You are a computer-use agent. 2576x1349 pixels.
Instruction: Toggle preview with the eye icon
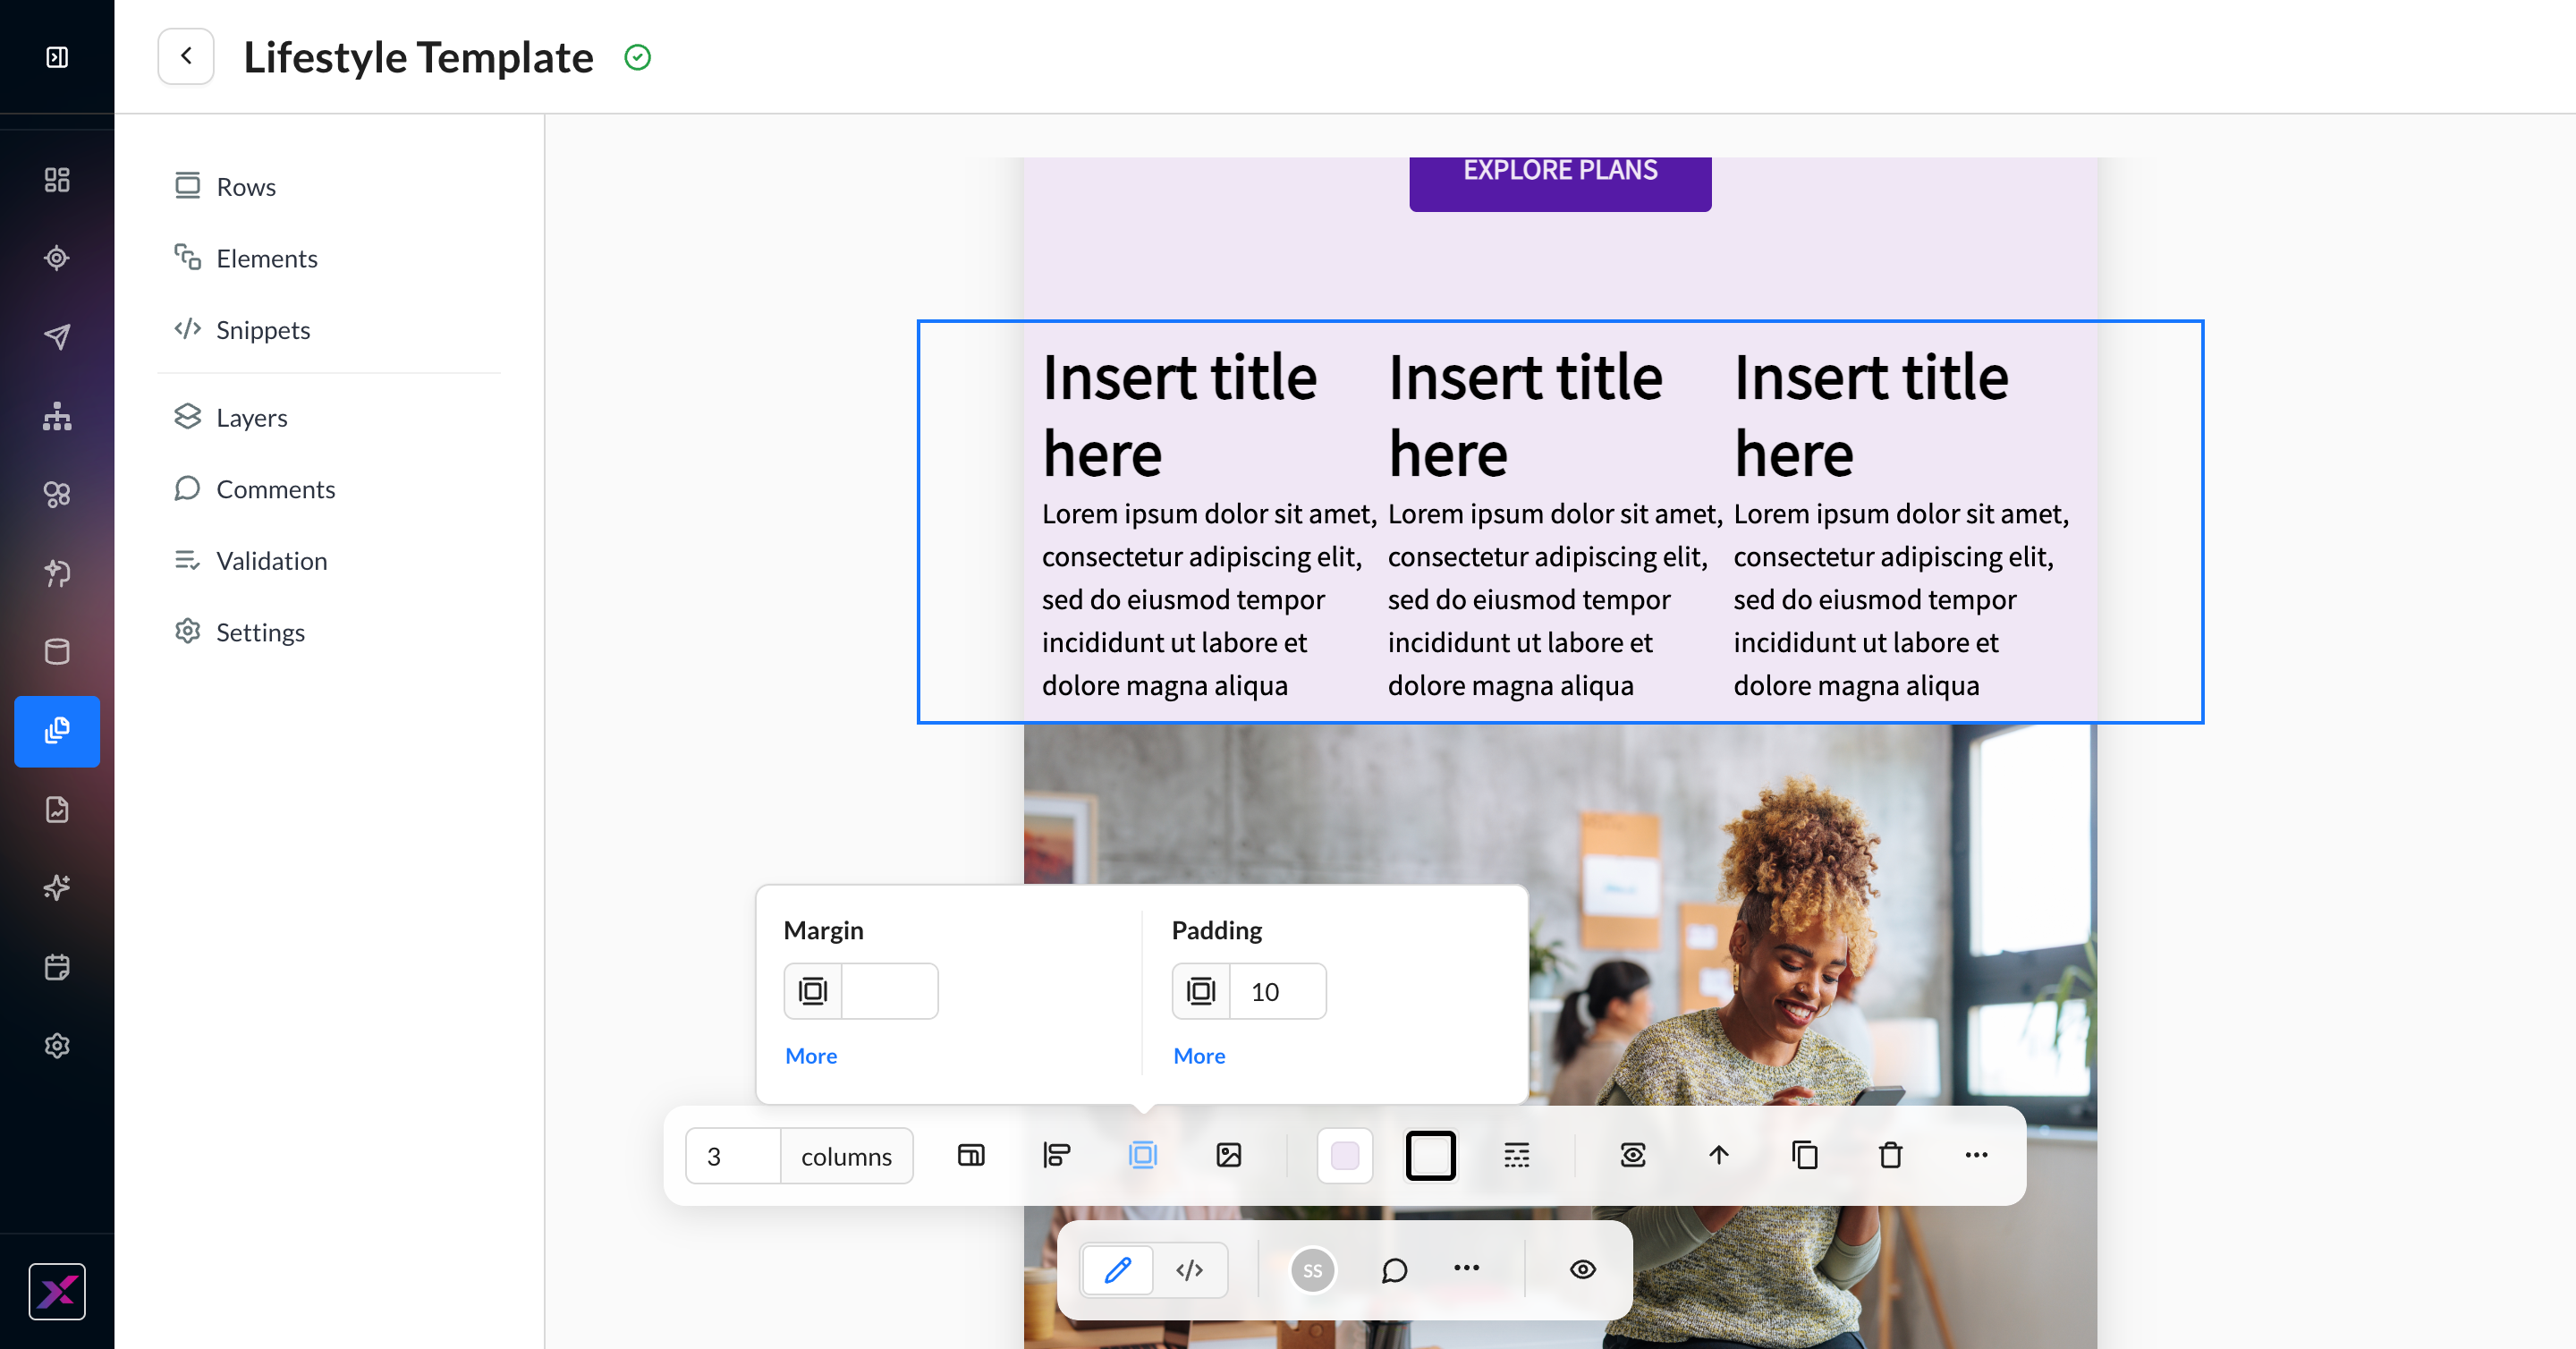(x=1583, y=1270)
